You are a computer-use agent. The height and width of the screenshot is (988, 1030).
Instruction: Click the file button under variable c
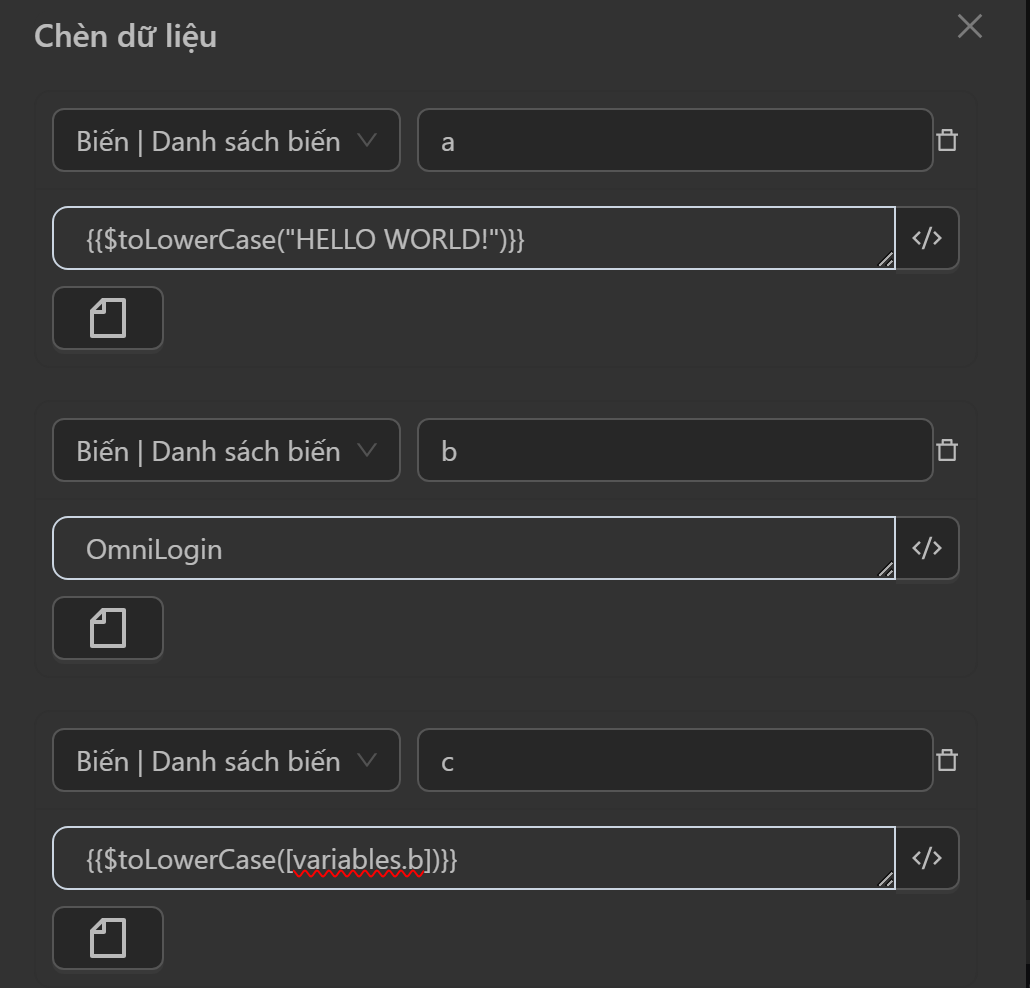coord(108,939)
